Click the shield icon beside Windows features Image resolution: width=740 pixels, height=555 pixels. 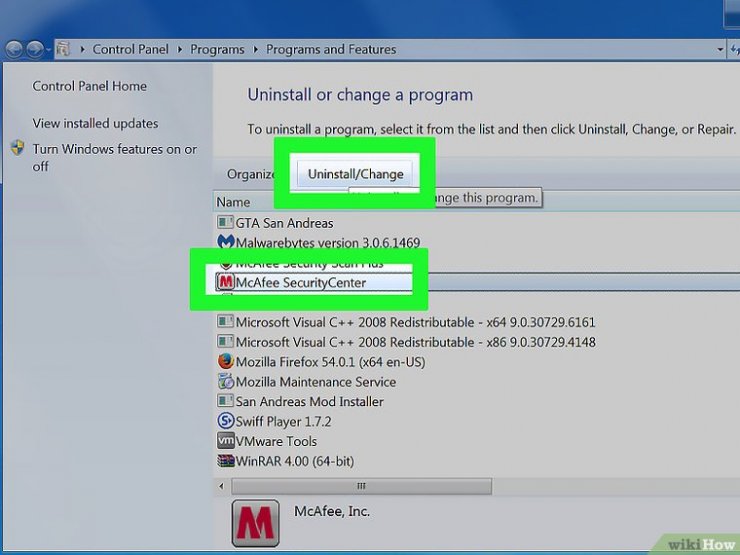[18, 148]
